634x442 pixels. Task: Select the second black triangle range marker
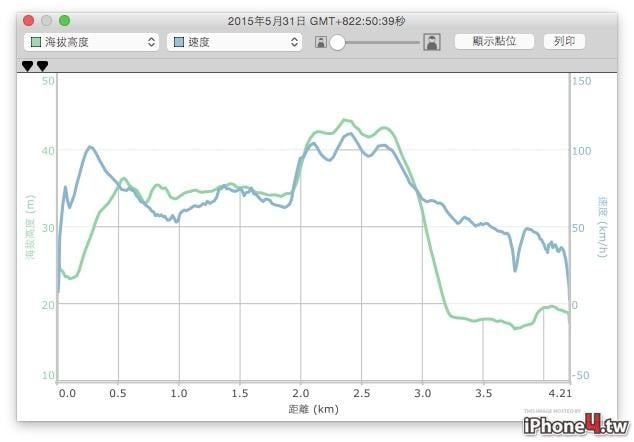[x=42, y=66]
